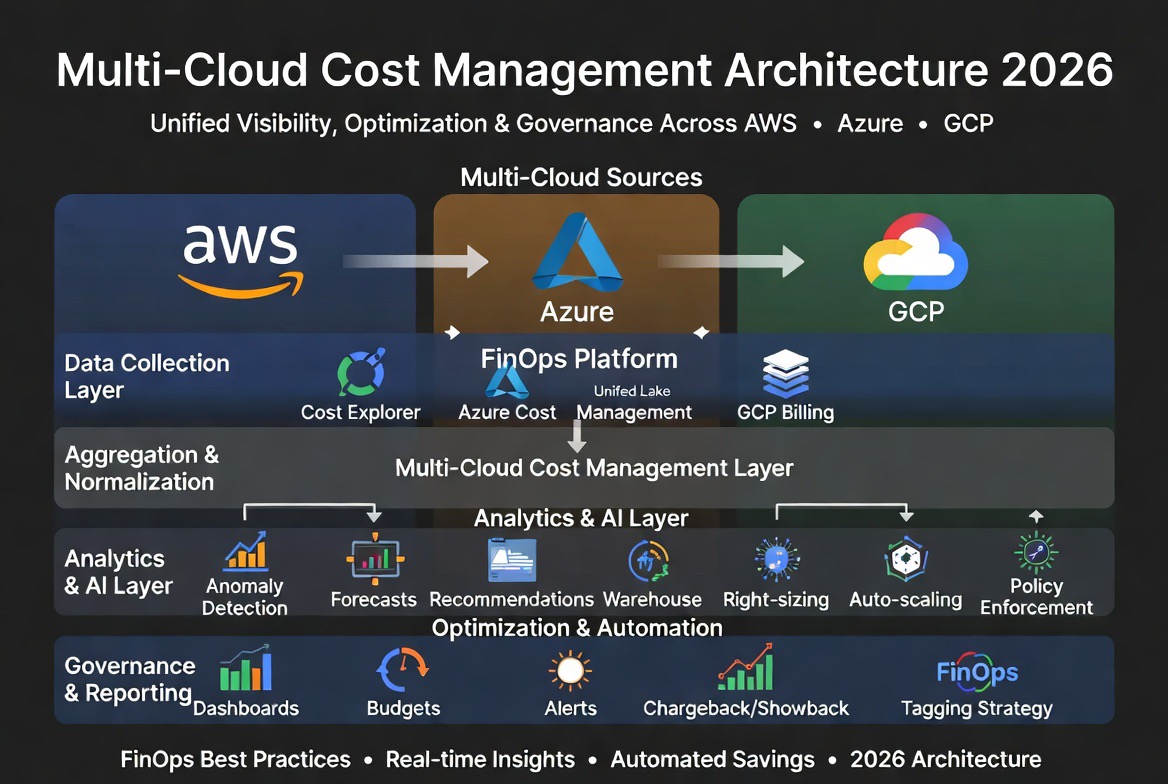The image size is (1168, 784).
Task: Select the Azure Cost label
Action: click(507, 412)
